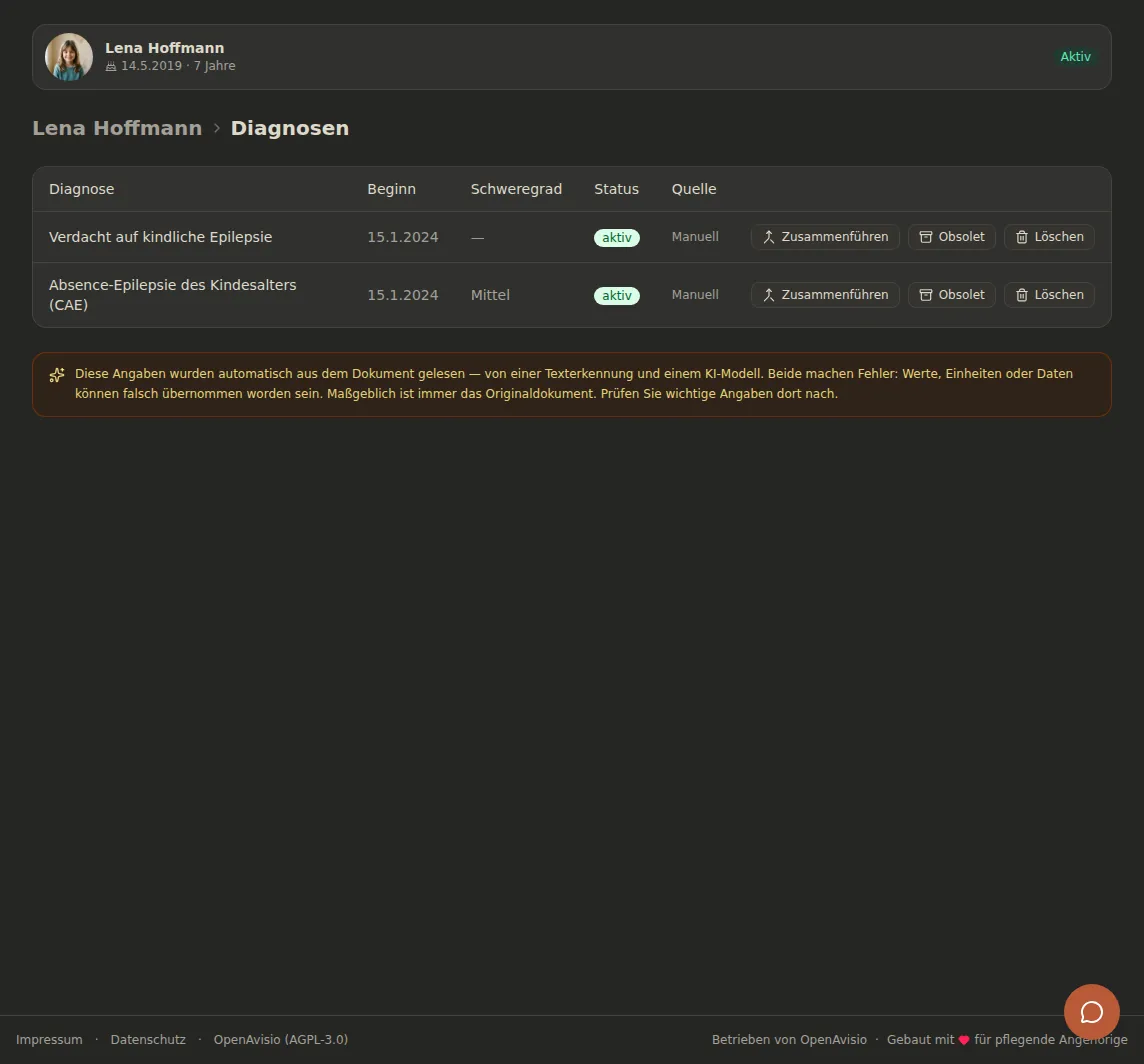Click the Beginn column header
Screen dimensions: 1144x1064
pos(391,189)
